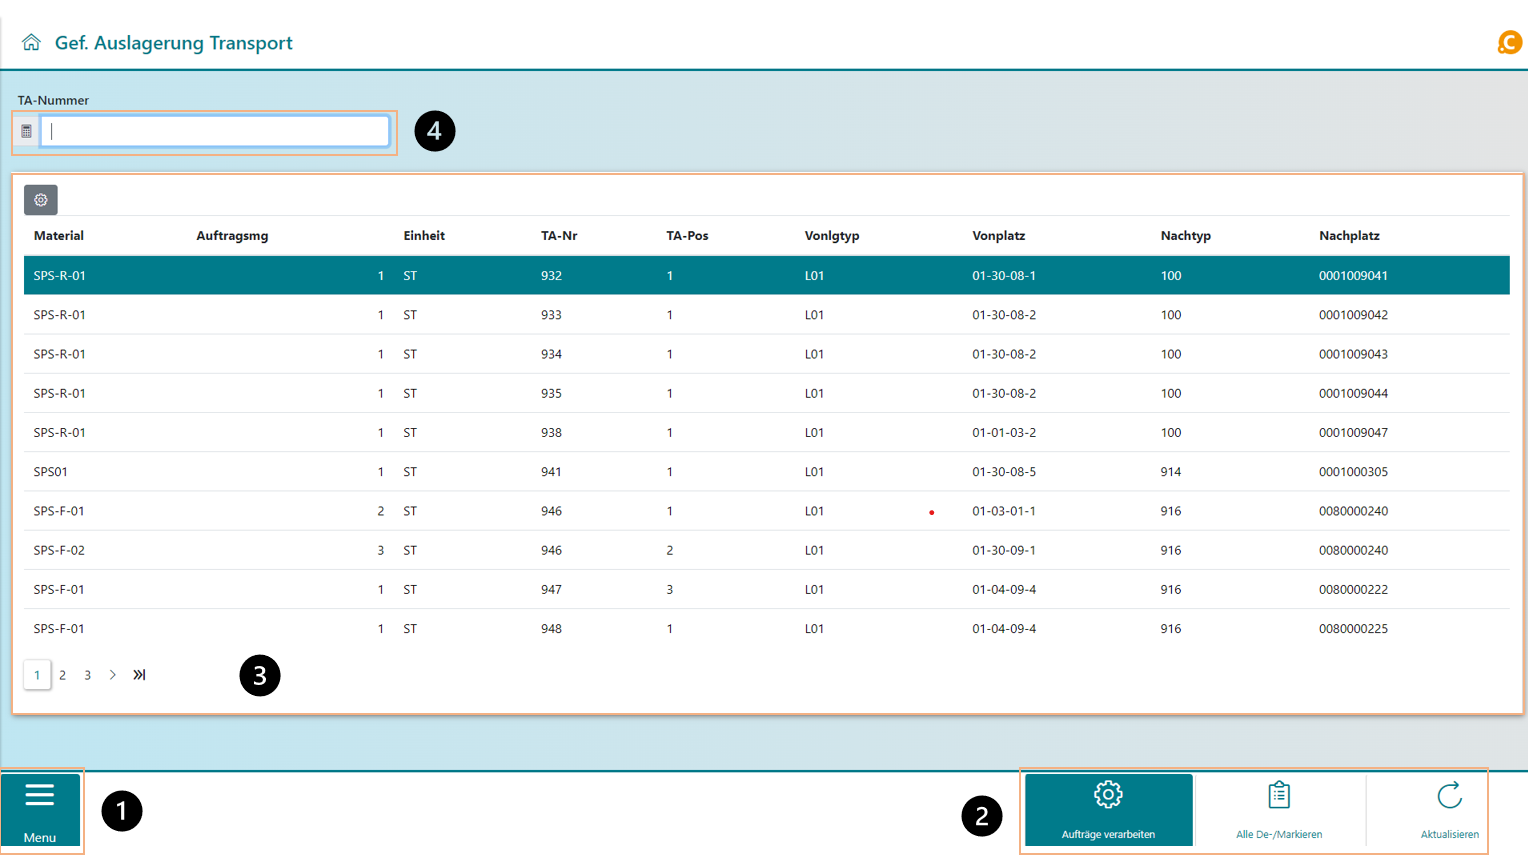This screenshot has width=1528, height=860.
Task: Click Aufträge verarbeiten gear button
Action: coord(1108,810)
